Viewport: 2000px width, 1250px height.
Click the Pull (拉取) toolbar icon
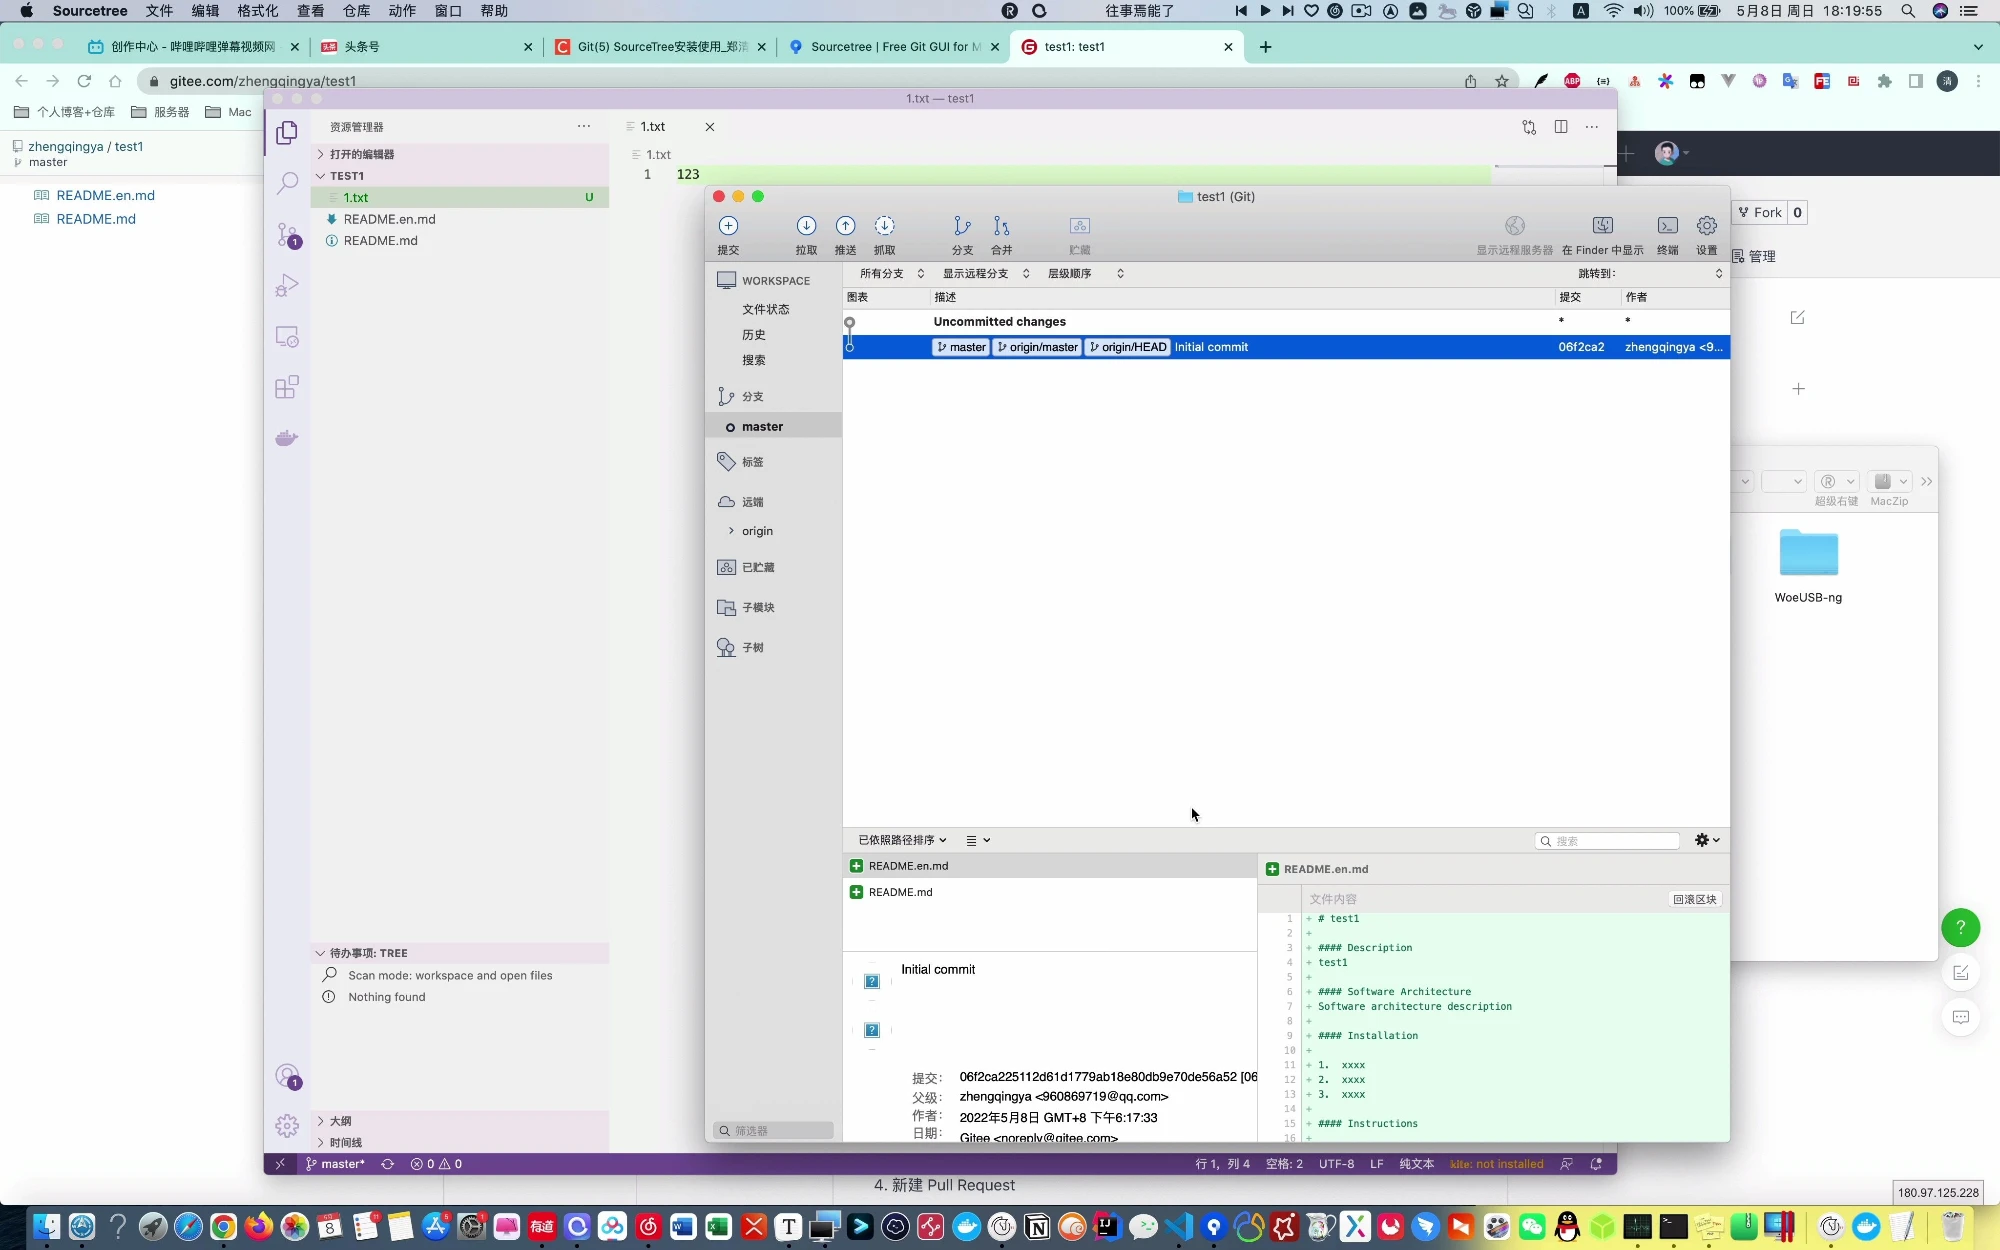[806, 226]
